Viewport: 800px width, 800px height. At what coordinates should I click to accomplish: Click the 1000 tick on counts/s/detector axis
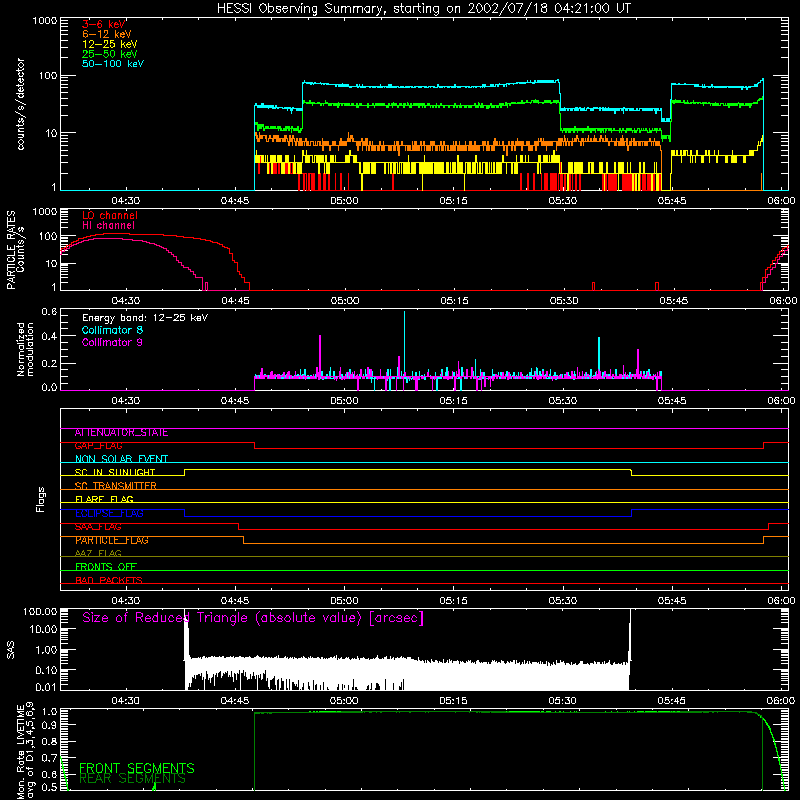point(45,21)
